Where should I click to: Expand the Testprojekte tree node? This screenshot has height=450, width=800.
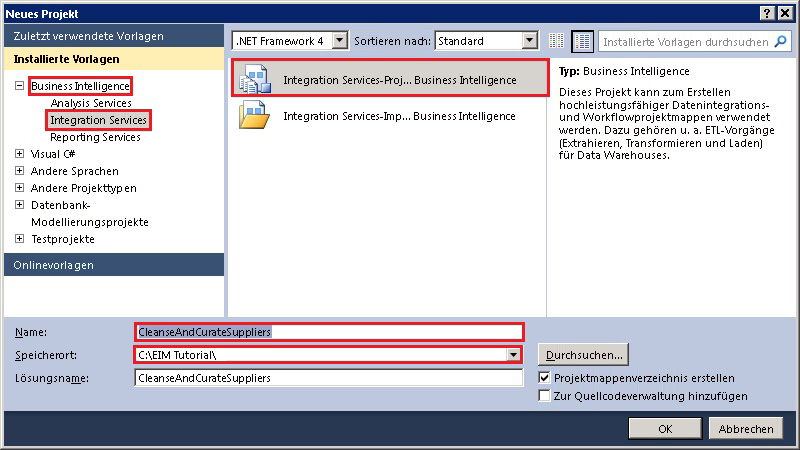point(19,238)
